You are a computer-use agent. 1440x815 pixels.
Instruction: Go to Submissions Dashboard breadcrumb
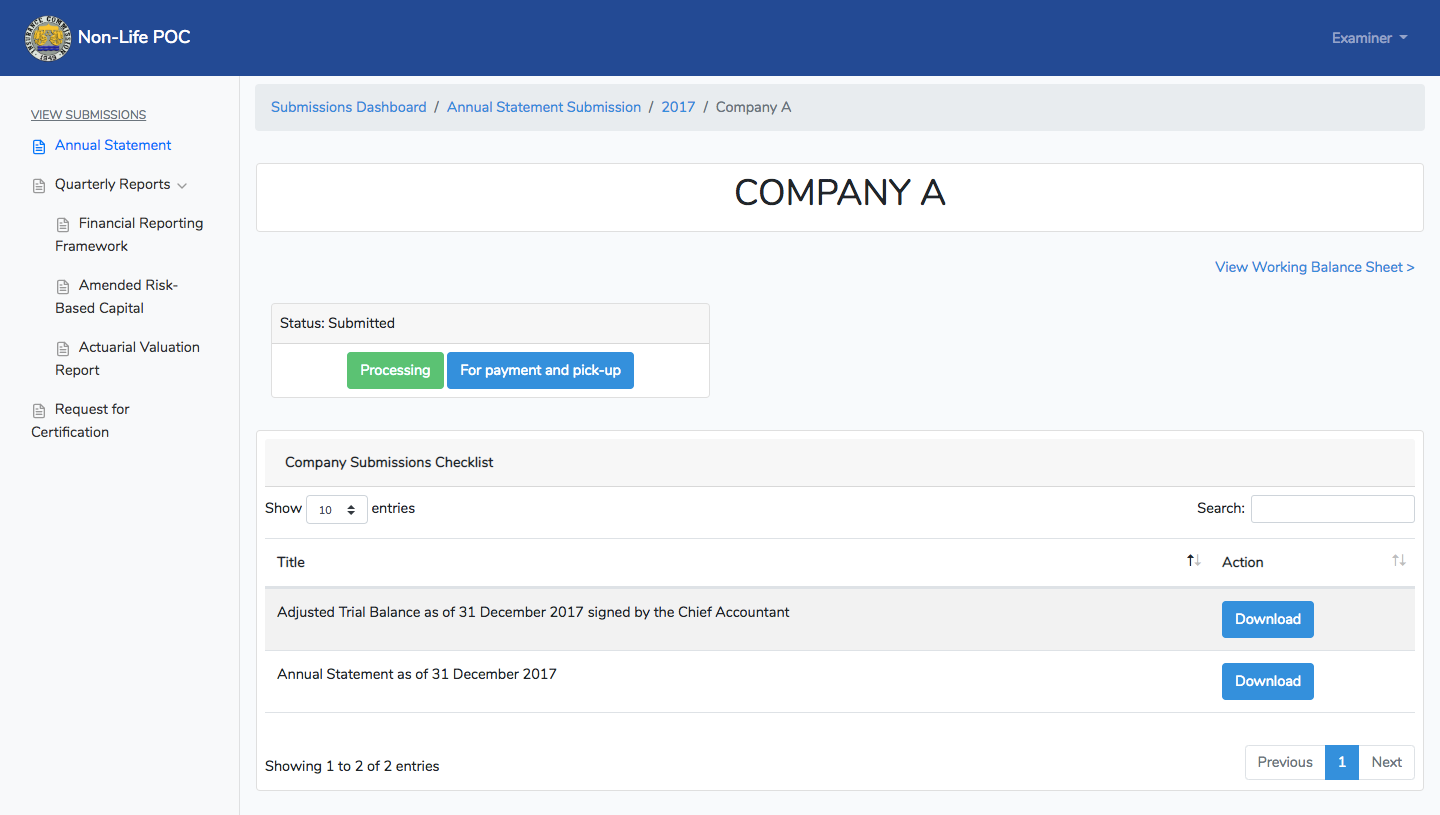tap(348, 107)
